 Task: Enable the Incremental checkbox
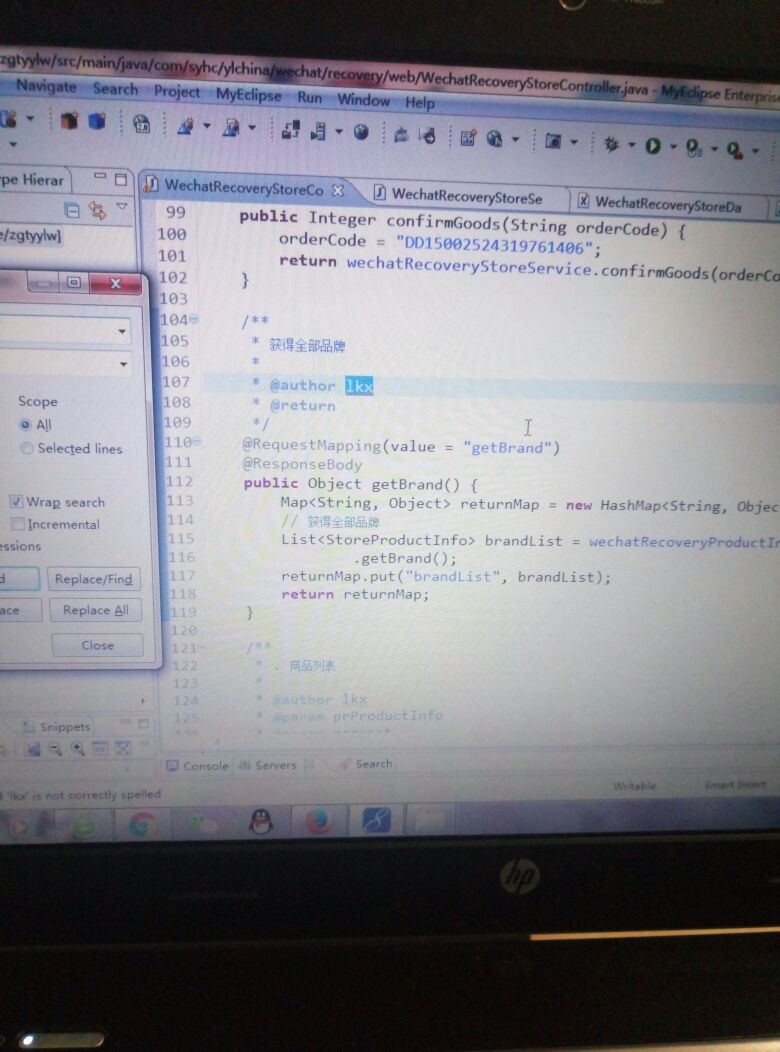coord(17,524)
